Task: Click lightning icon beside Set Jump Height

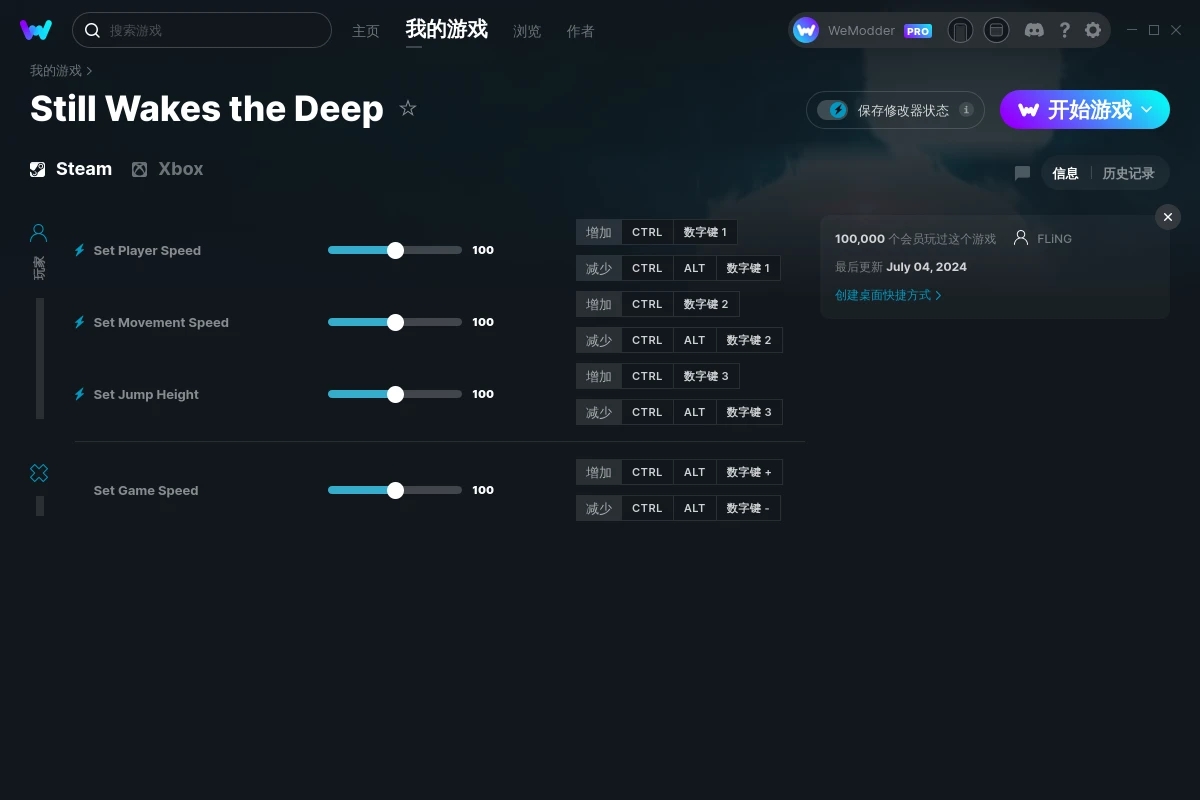Action: coord(80,394)
